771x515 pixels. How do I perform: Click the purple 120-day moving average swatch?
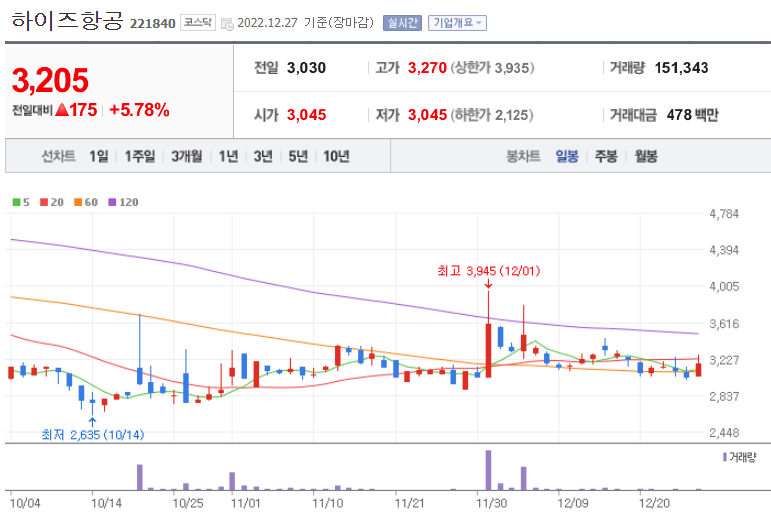pyautogui.click(x=112, y=202)
